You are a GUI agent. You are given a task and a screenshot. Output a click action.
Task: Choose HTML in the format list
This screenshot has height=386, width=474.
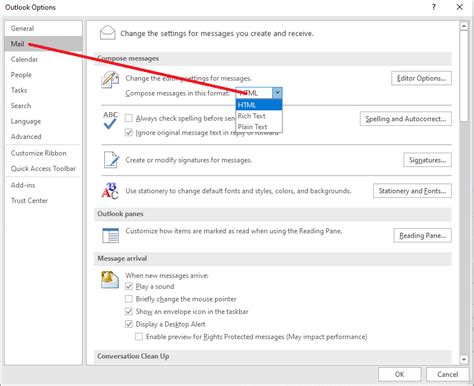[259, 105]
